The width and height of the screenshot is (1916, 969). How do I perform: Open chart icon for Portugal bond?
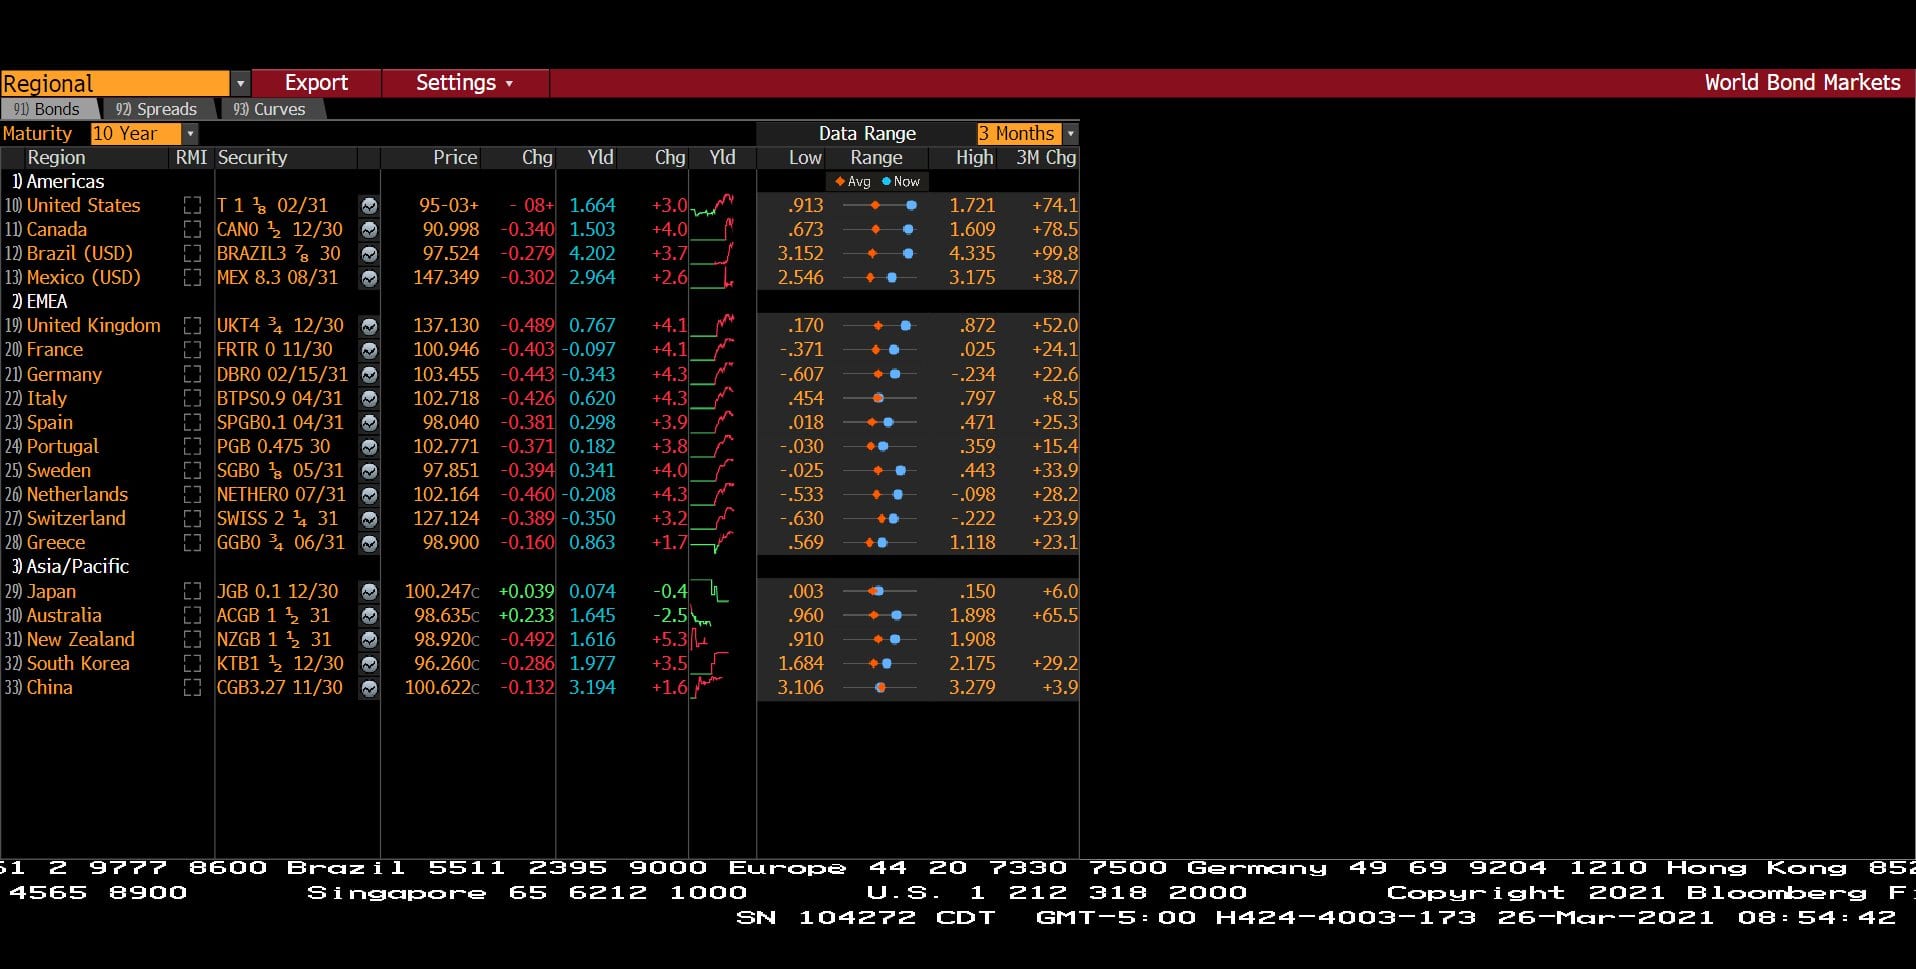tap(369, 446)
